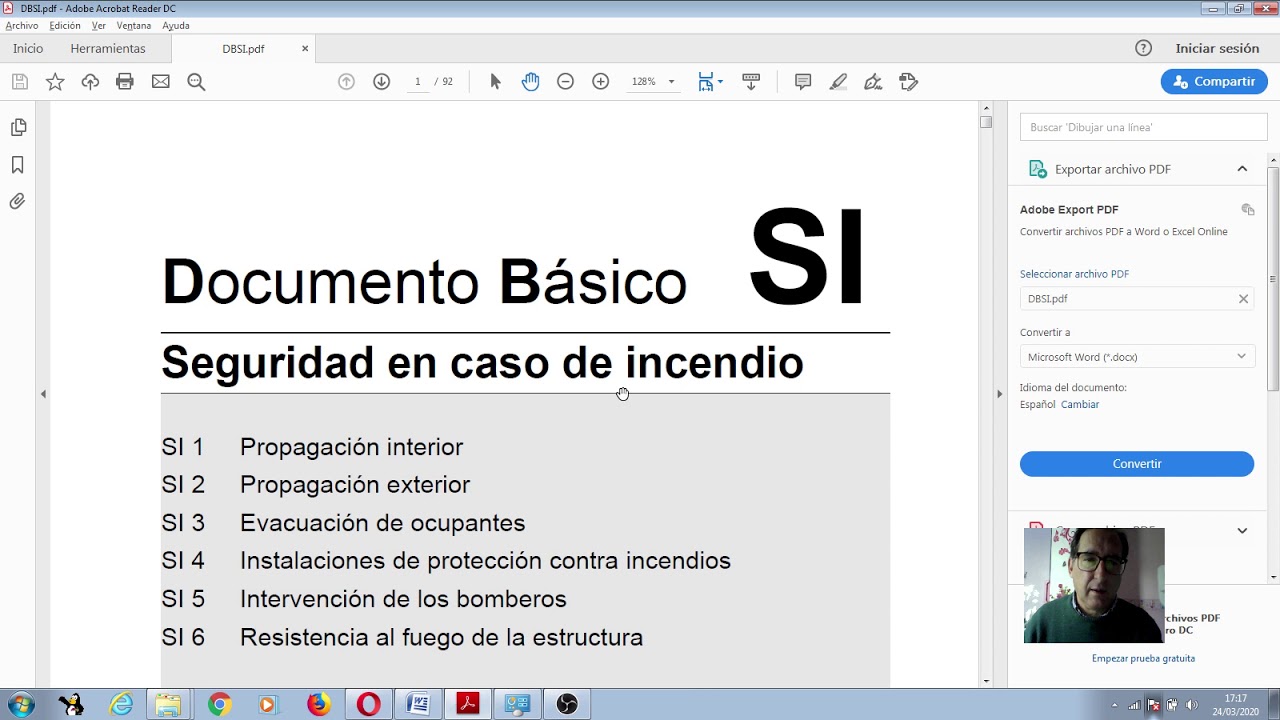Go to next page arrow
The height and width of the screenshot is (720, 1280).
[381, 82]
